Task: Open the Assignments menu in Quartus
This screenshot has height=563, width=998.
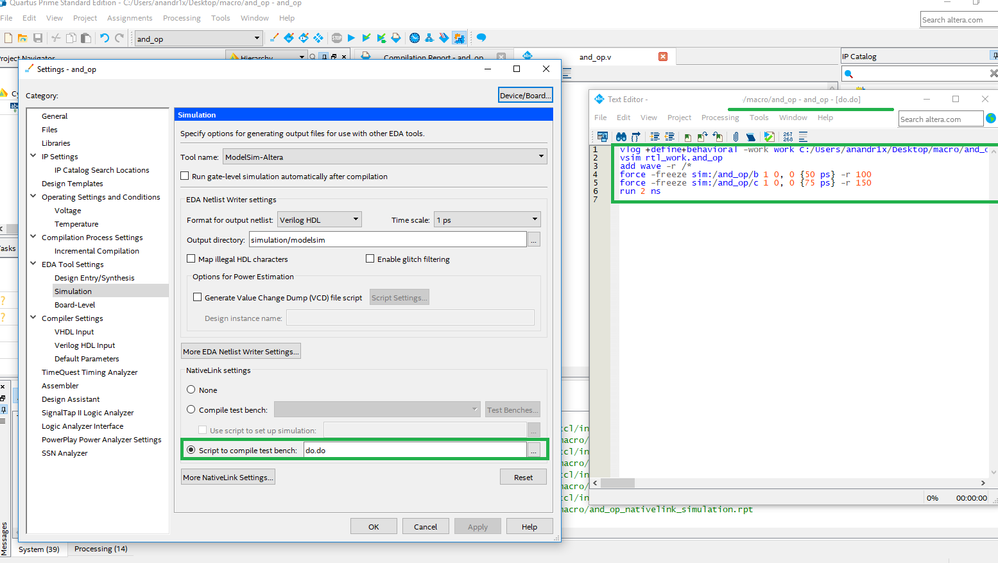Action: pyautogui.click(x=129, y=18)
